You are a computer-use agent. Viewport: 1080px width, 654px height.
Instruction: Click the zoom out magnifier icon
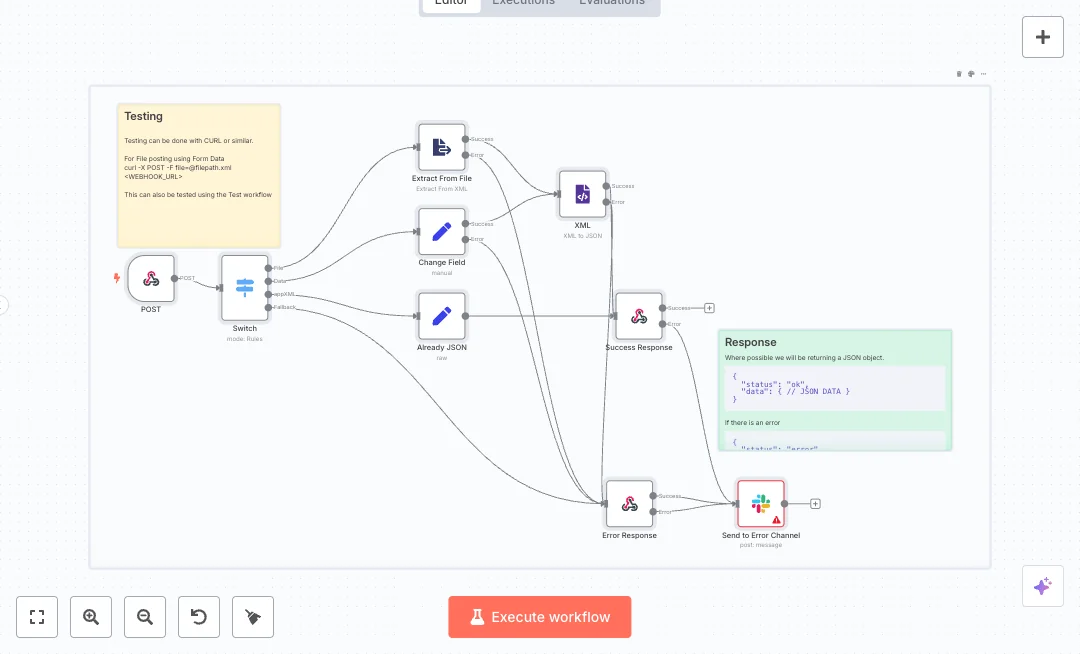click(145, 617)
